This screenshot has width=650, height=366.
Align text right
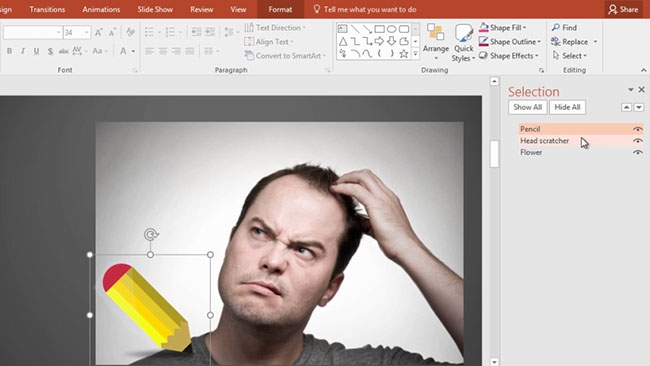point(176,51)
